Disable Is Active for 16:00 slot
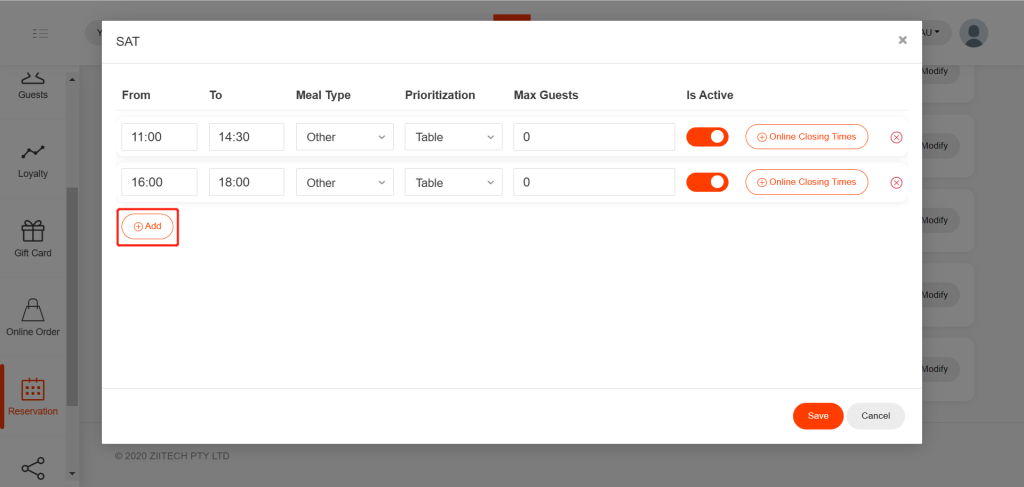The image size is (1024, 487). [x=707, y=182]
